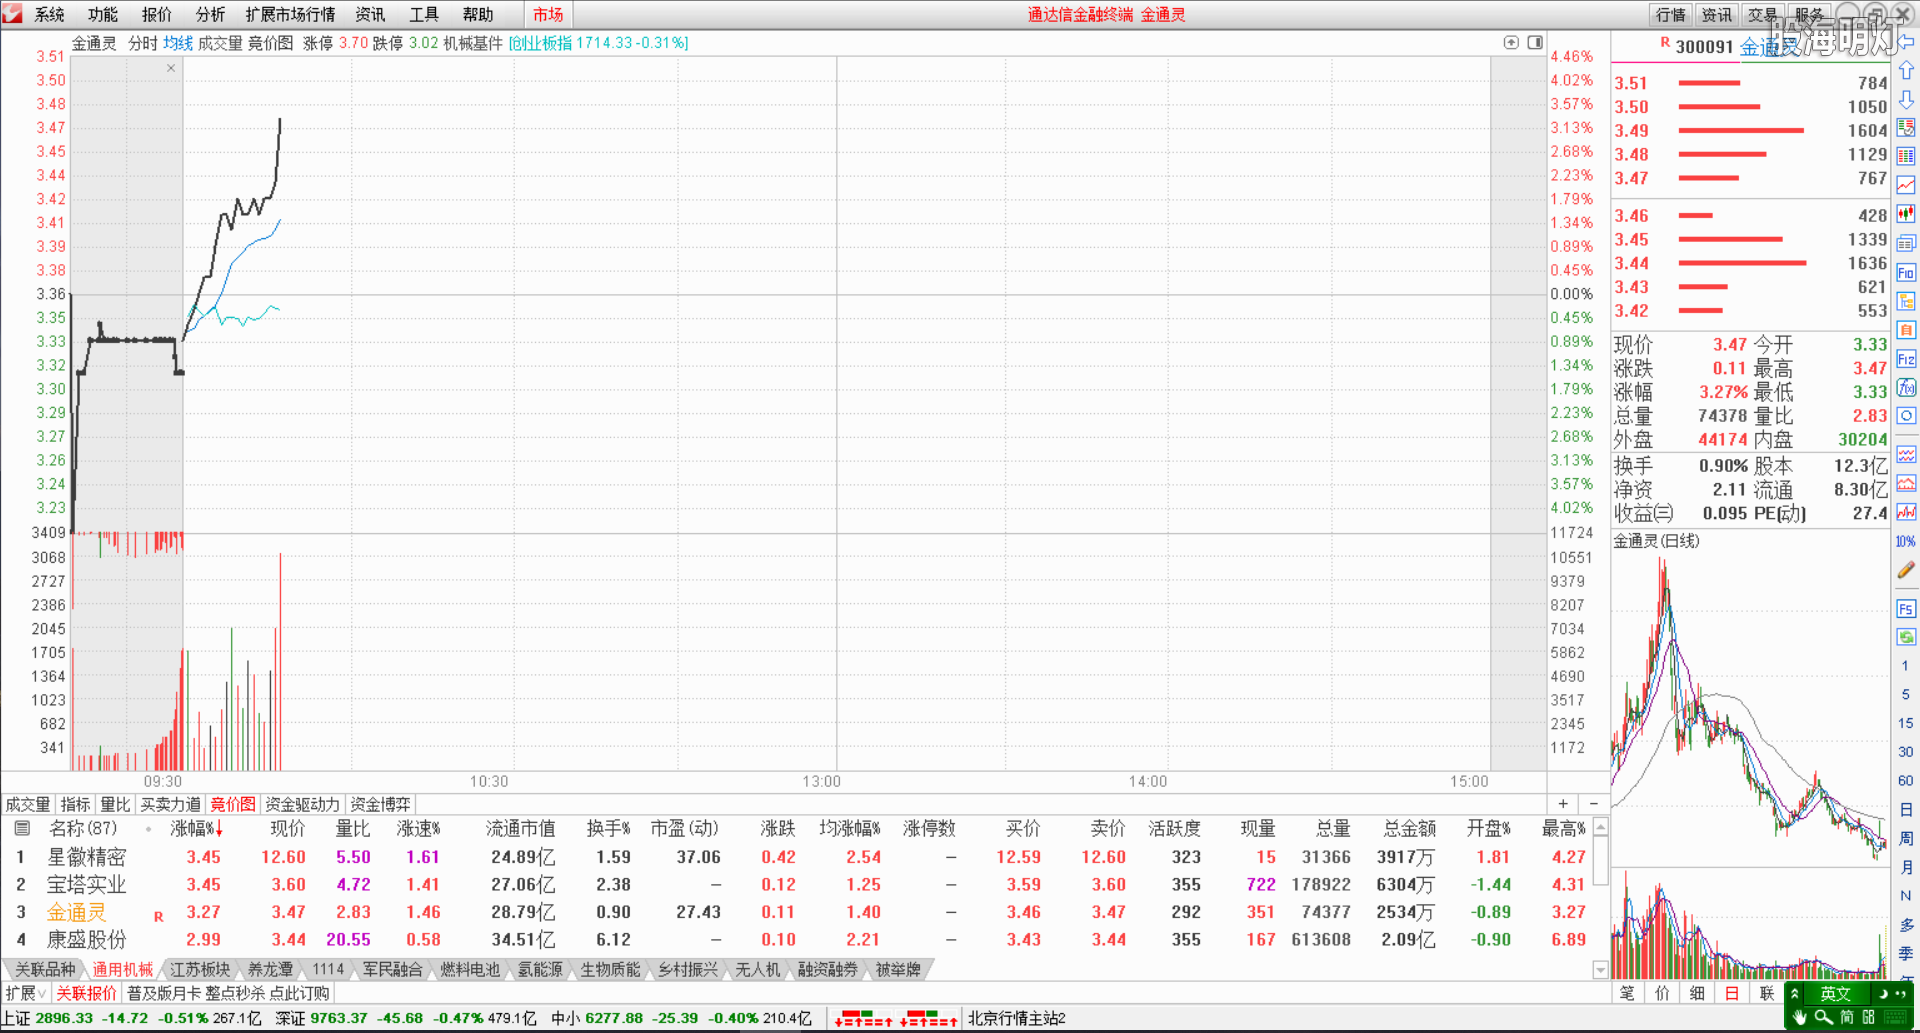Click the 价 price-distribution button
Screen dimensions: 1920x1033
pyautogui.click(x=1662, y=993)
